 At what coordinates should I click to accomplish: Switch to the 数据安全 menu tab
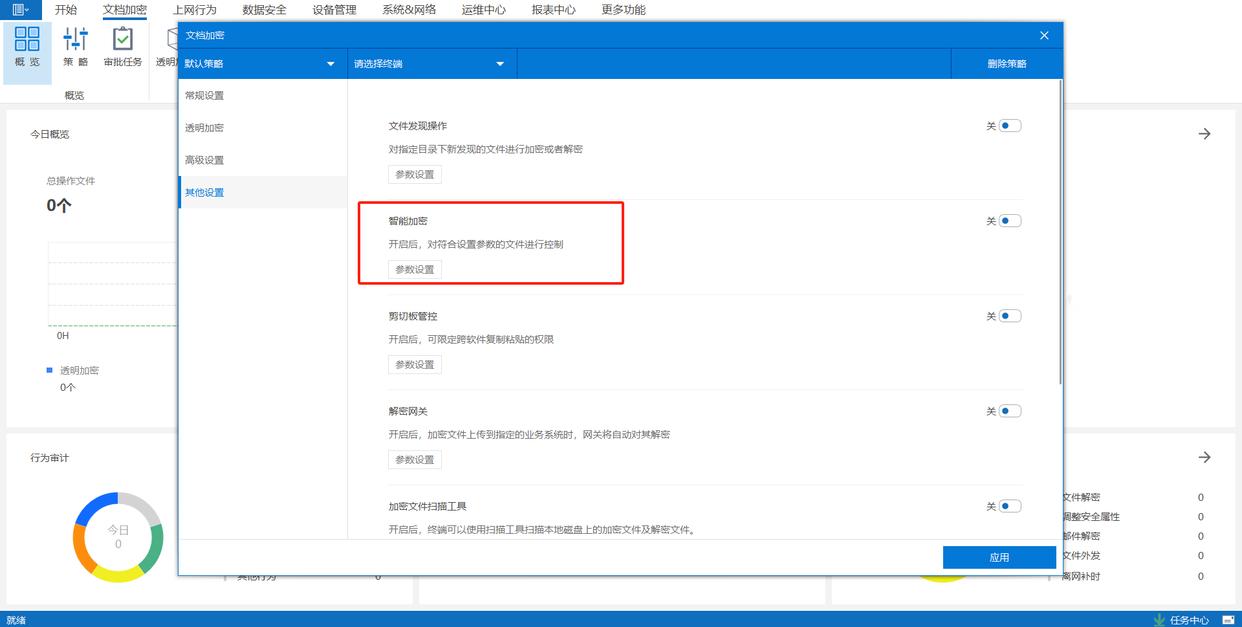[x=264, y=10]
